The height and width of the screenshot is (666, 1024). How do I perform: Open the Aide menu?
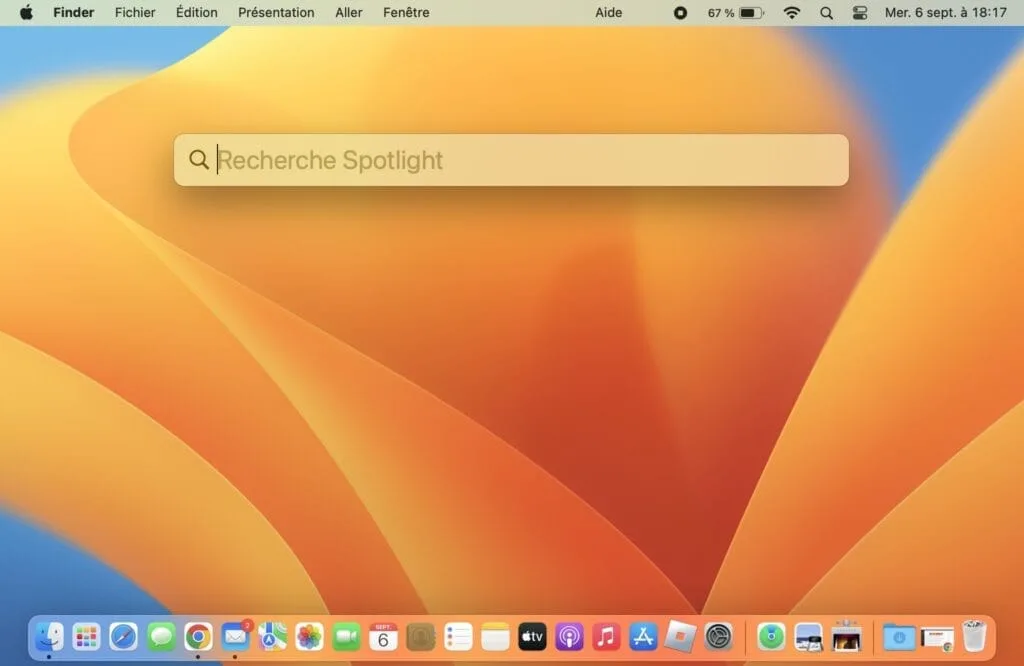coord(608,13)
